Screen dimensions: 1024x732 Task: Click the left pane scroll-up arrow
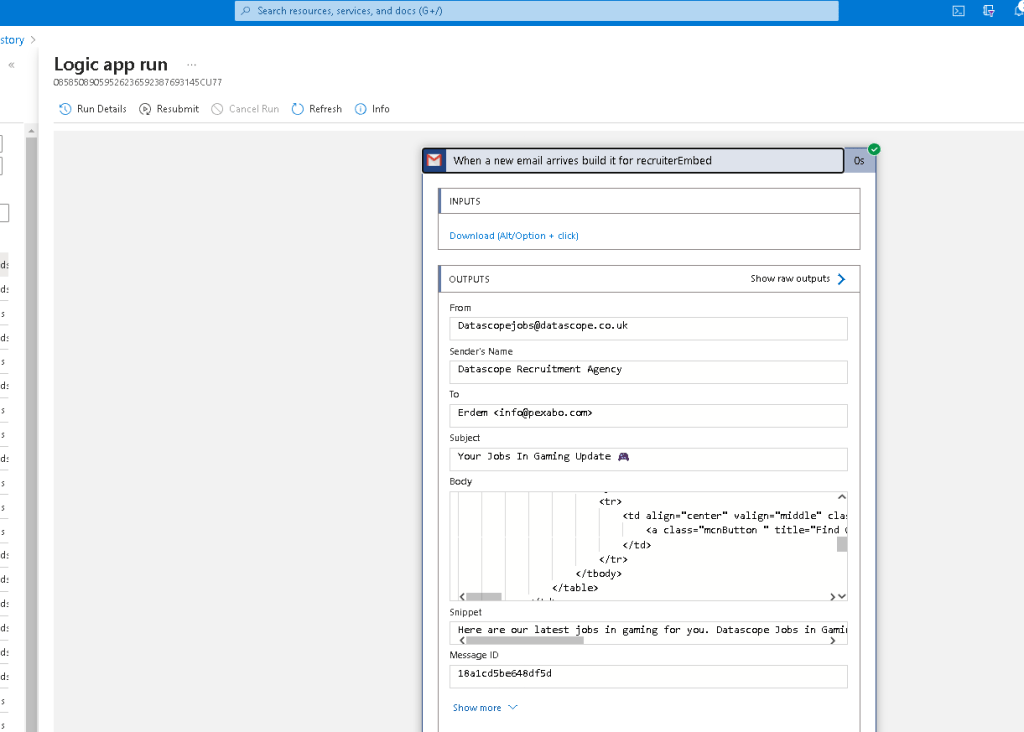tap(31, 131)
